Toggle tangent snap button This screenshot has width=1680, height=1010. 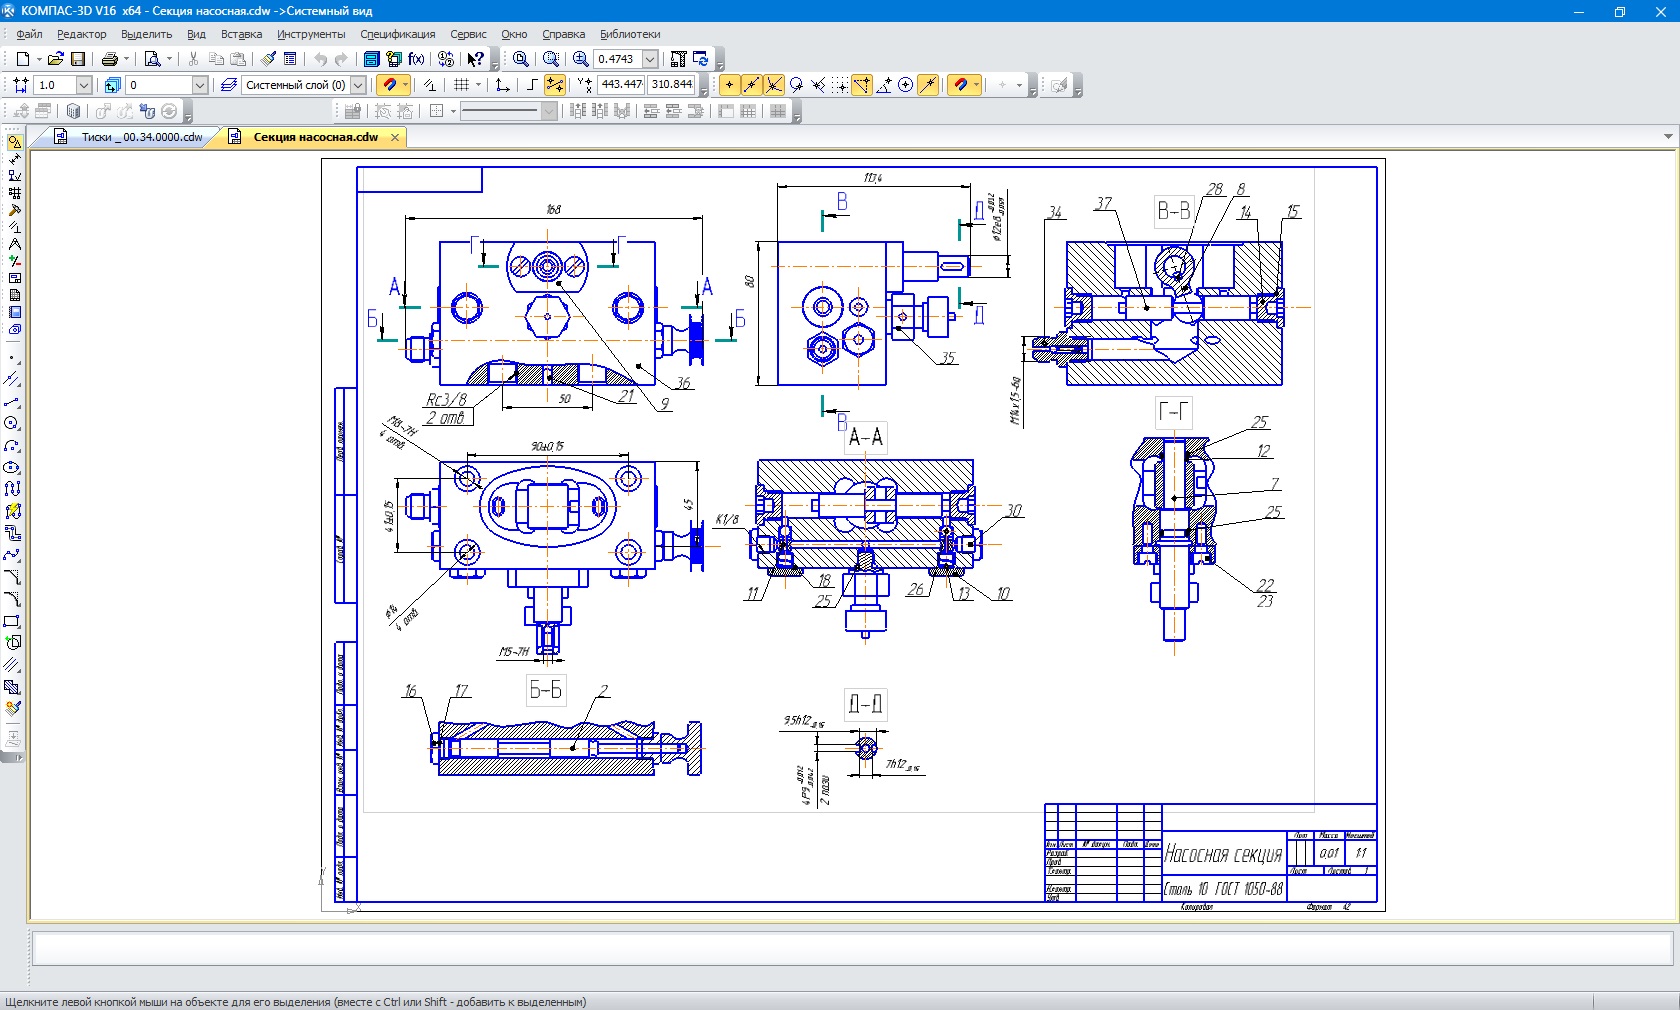click(x=796, y=85)
